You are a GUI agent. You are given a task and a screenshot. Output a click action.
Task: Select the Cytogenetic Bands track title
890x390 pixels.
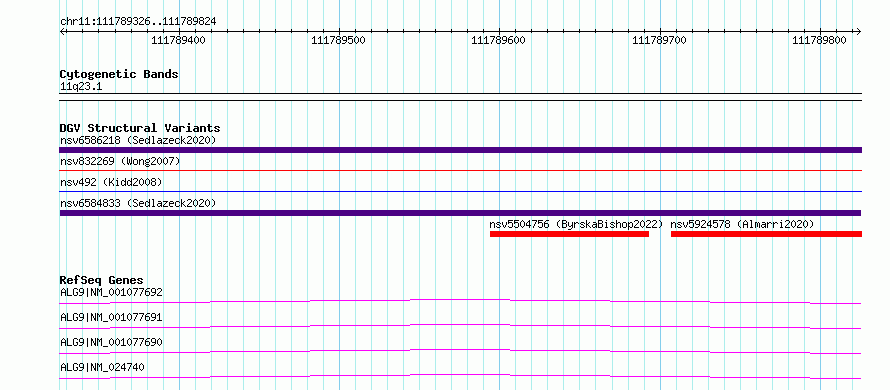(x=119, y=74)
